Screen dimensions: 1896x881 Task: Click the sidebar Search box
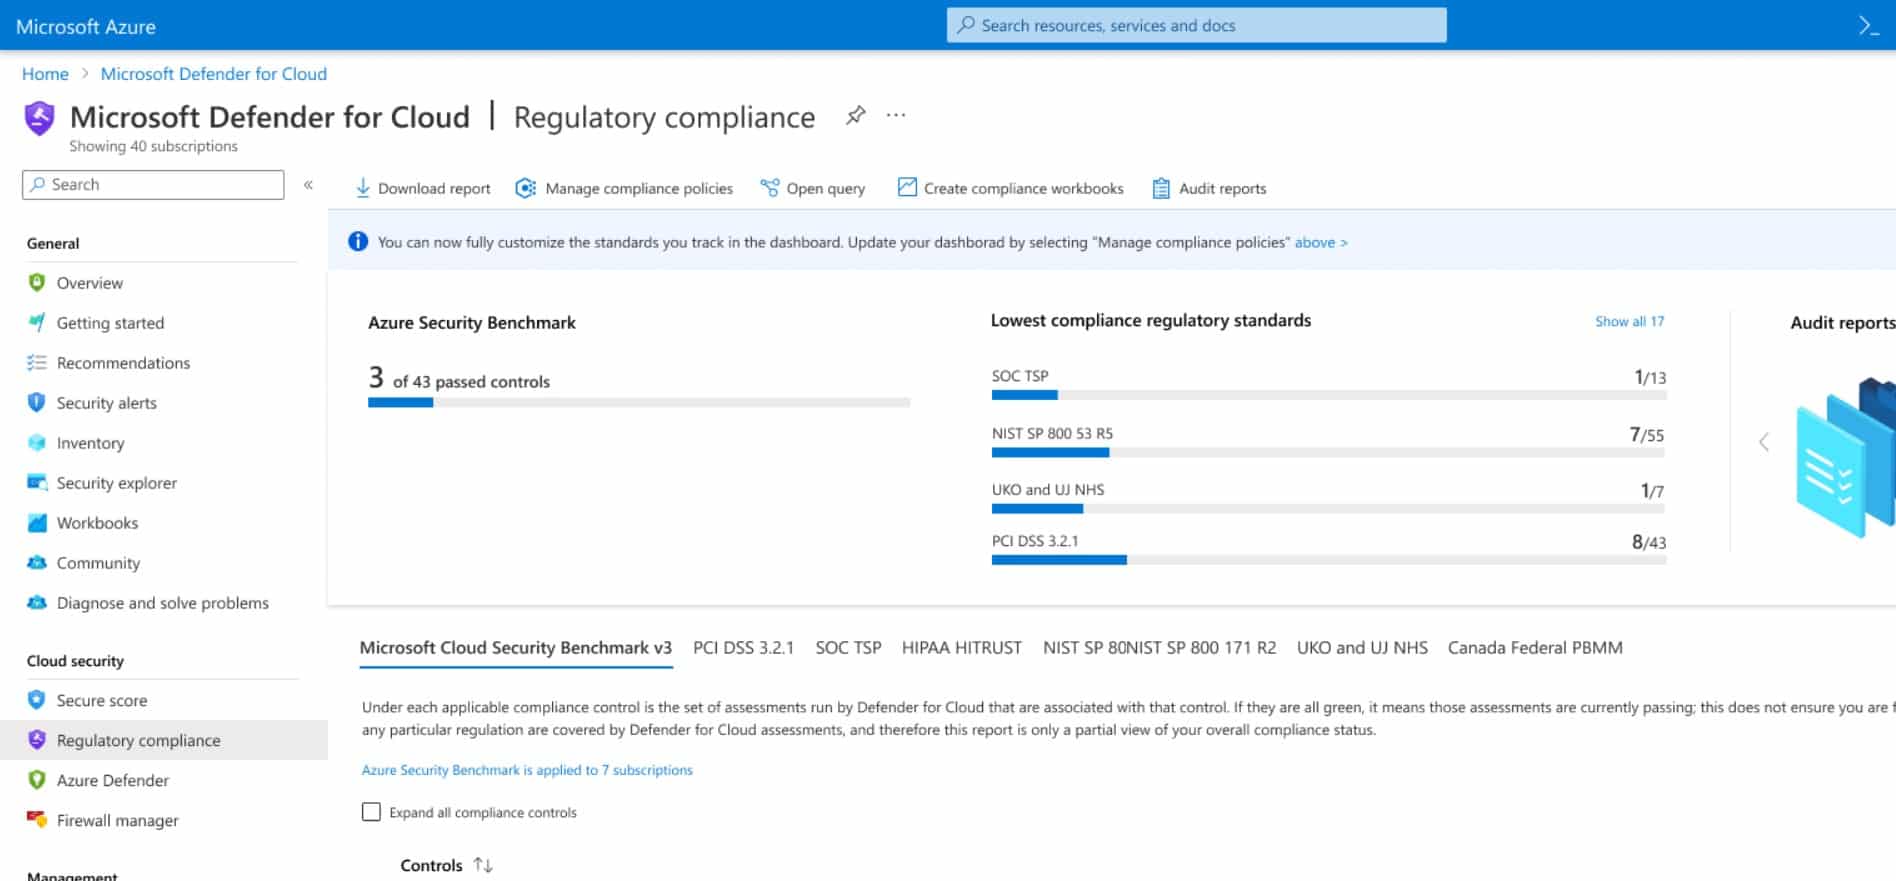tap(153, 184)
